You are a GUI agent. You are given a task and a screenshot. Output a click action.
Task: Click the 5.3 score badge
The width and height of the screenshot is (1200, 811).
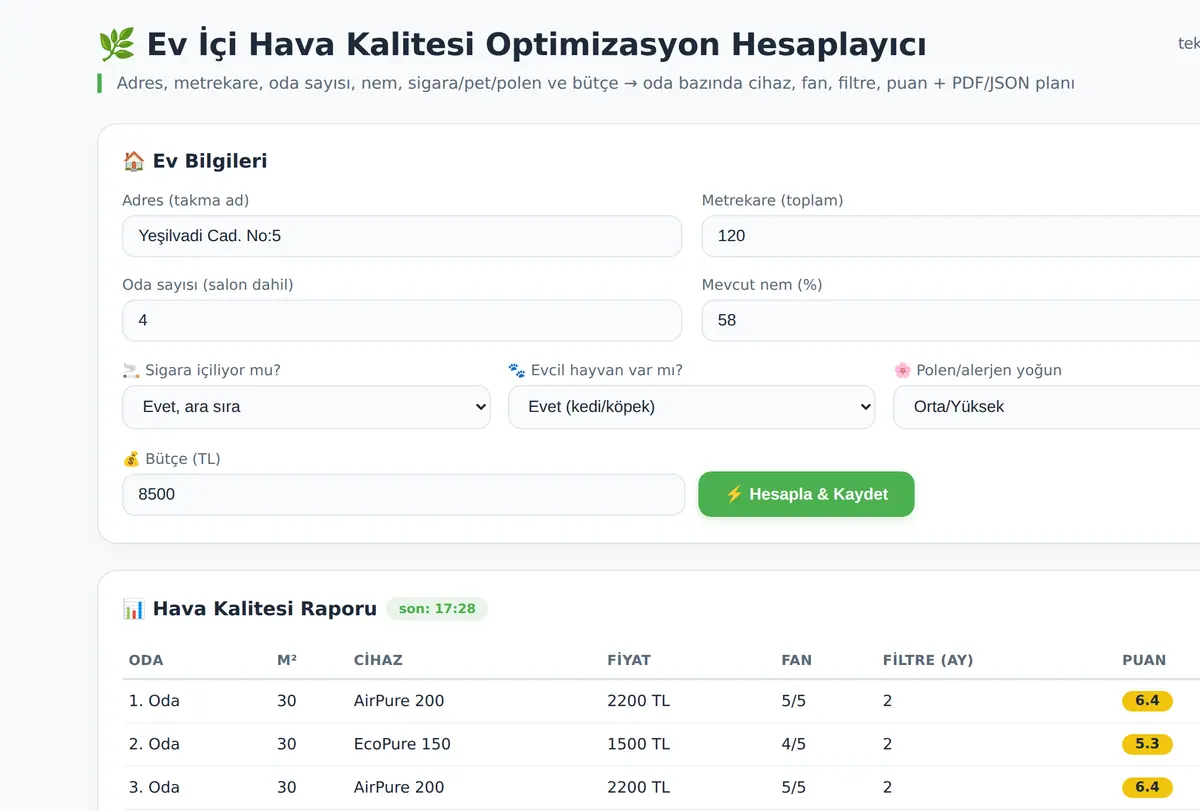(1147, 744)
